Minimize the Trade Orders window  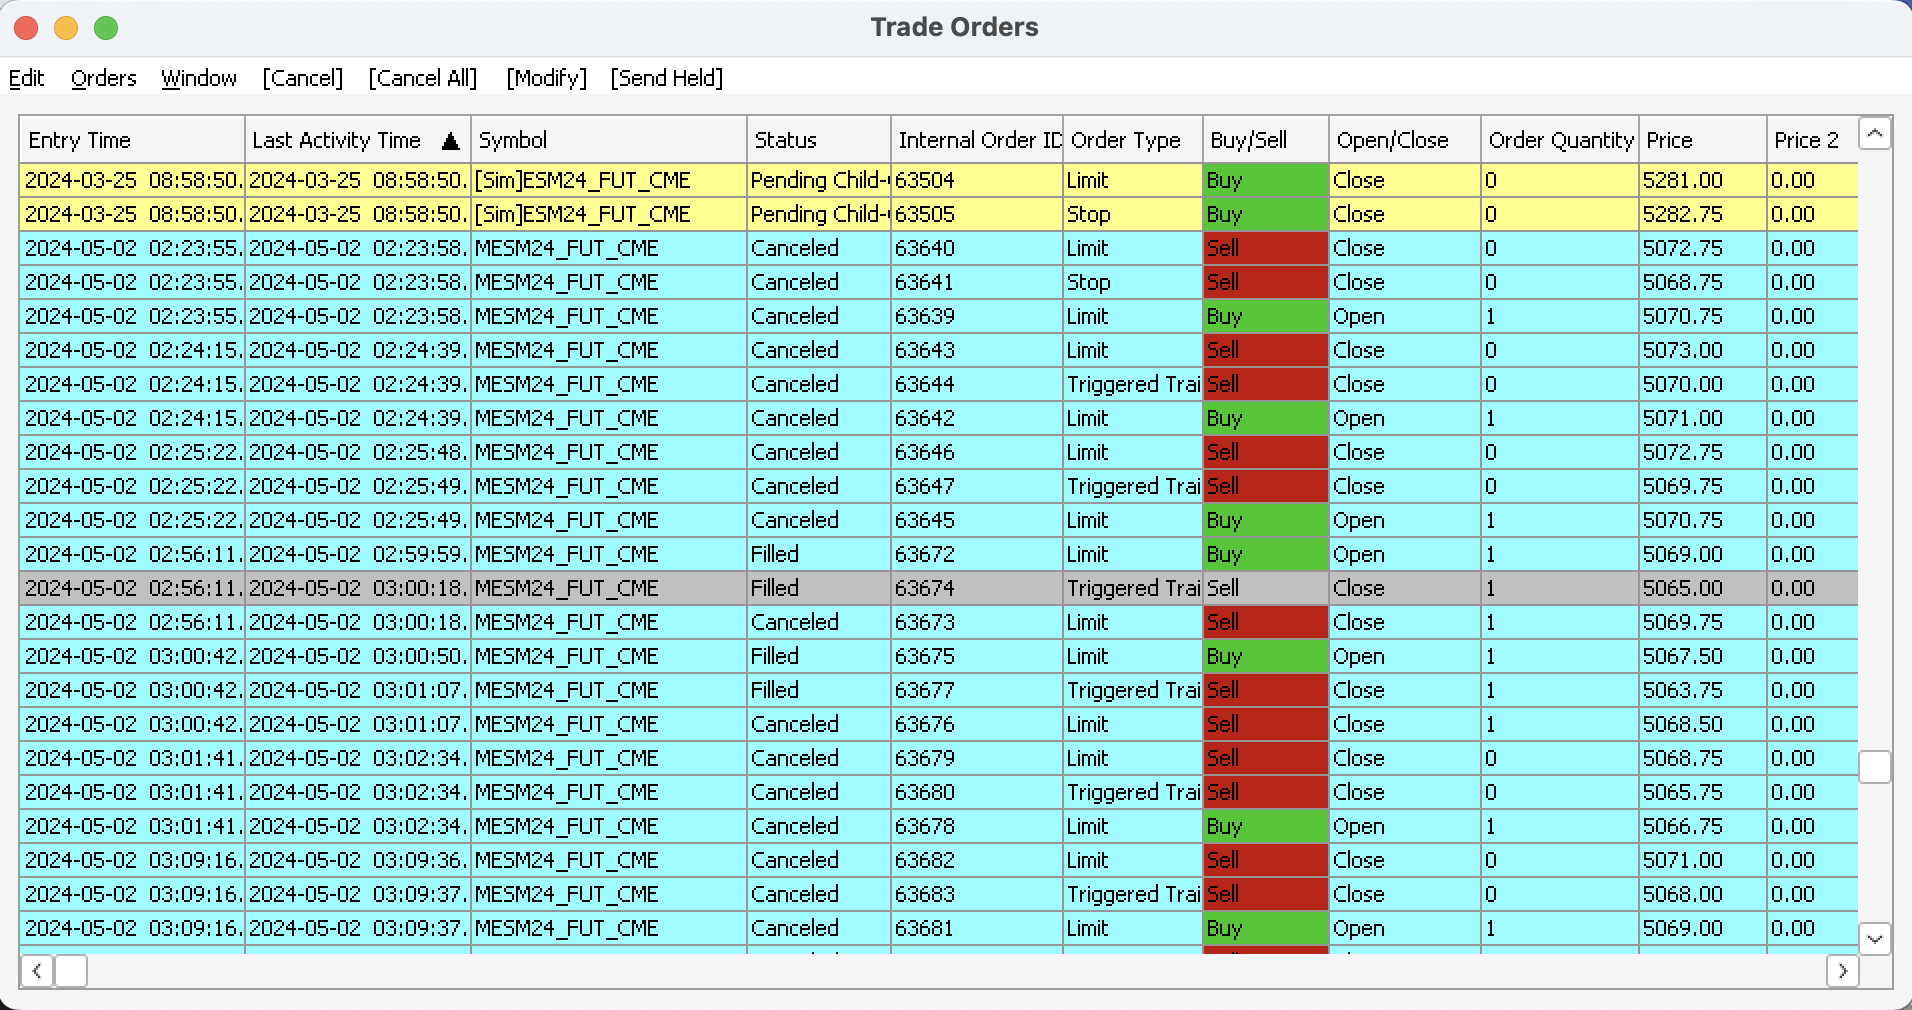click(67, 28)
